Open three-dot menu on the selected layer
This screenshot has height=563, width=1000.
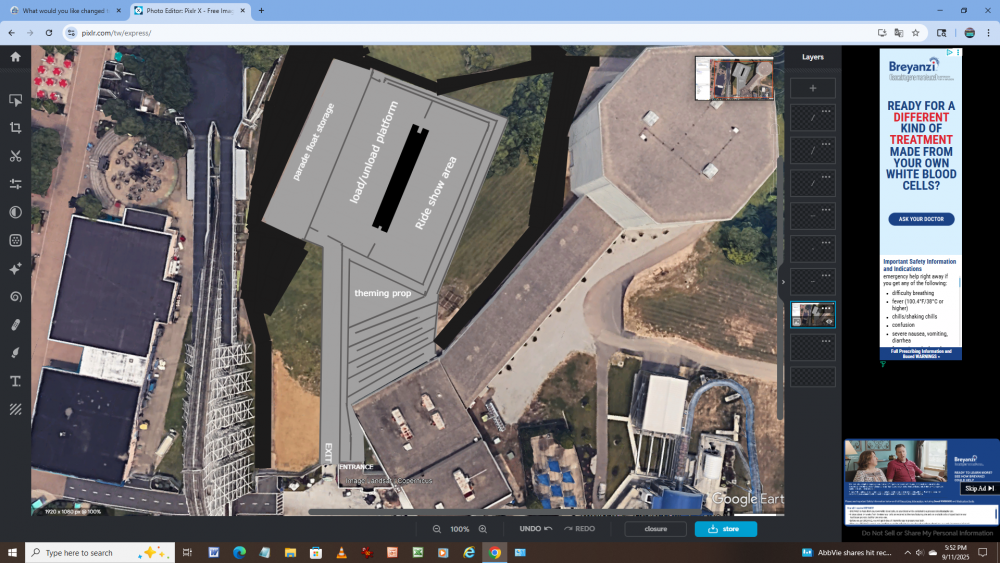[x=826, y=308]
